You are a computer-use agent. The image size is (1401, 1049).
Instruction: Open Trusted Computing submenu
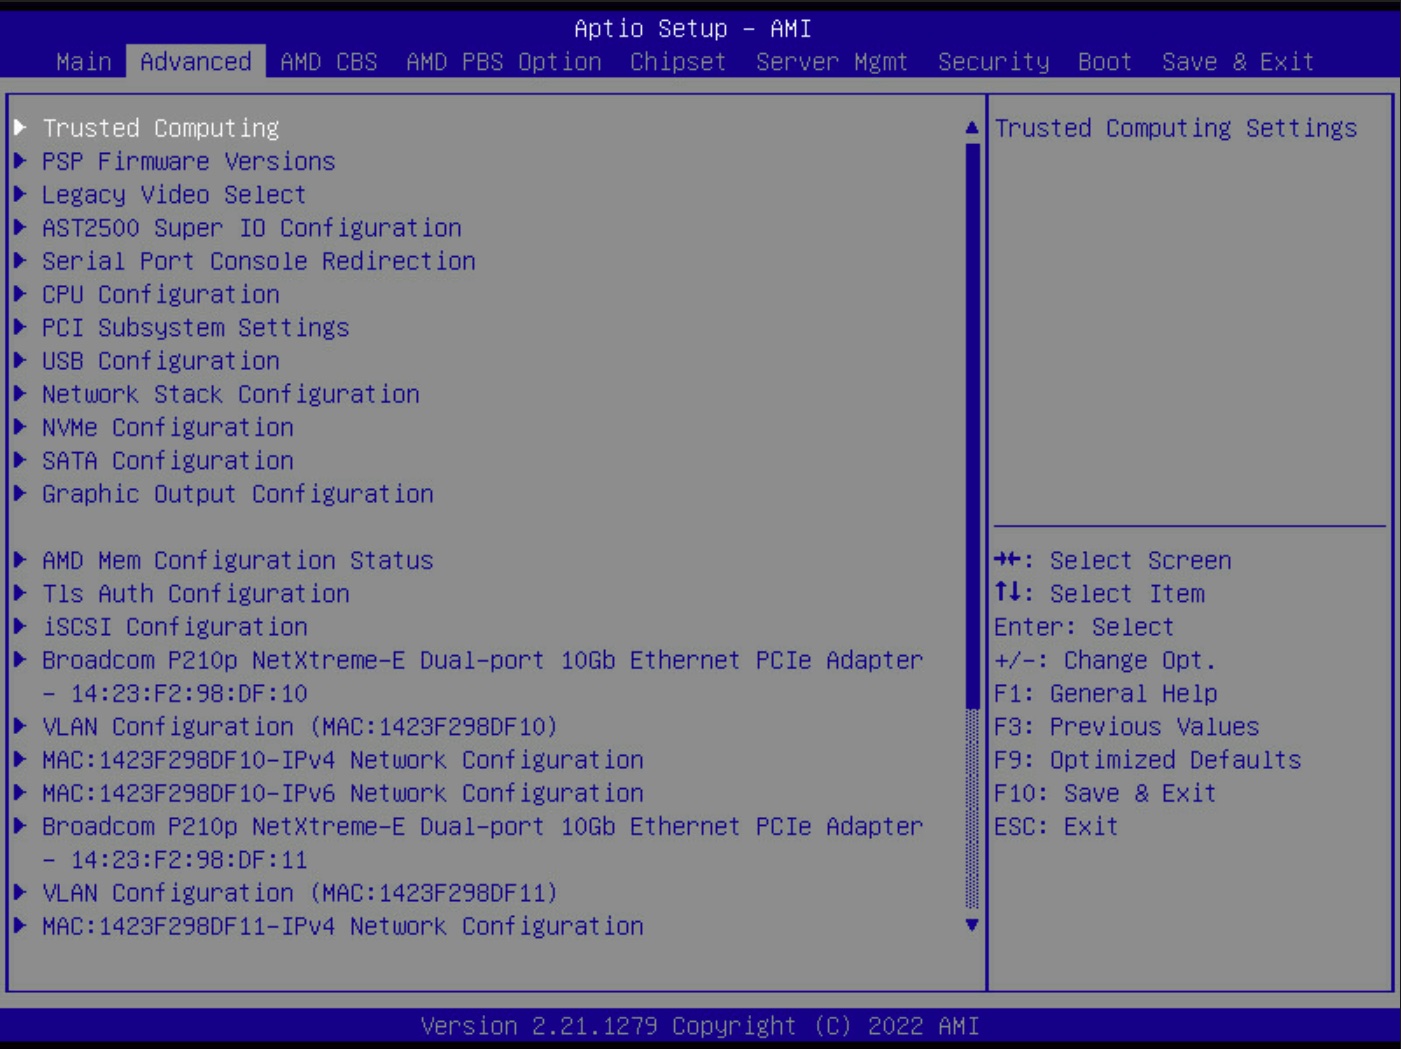tap(161, 128)
